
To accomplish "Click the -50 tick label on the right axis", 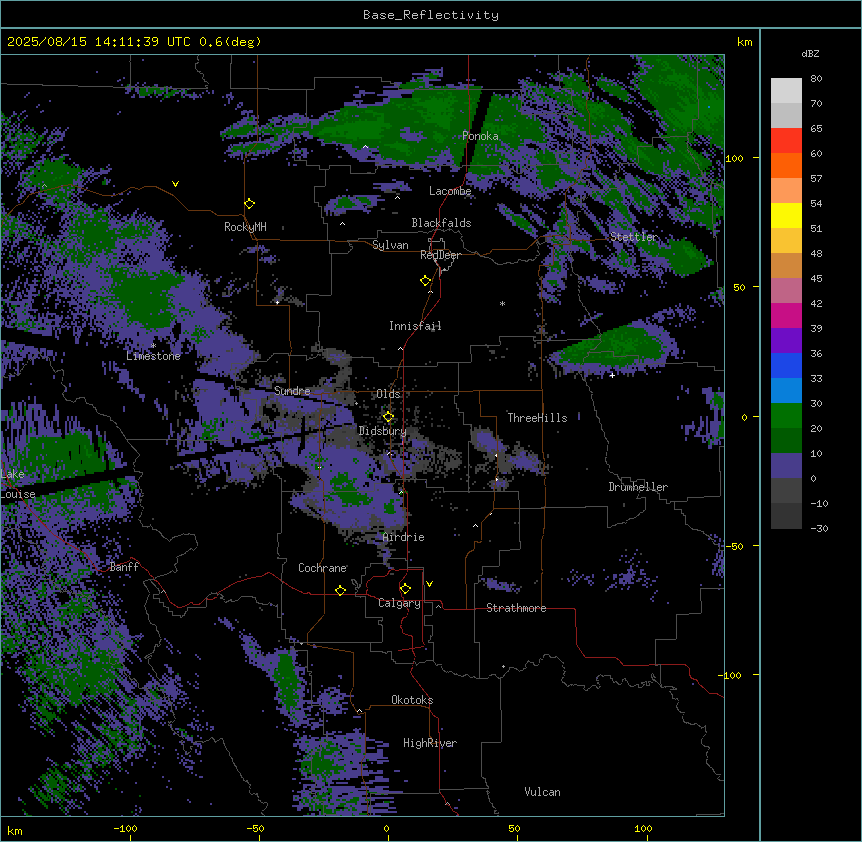I will coord(734,546).
